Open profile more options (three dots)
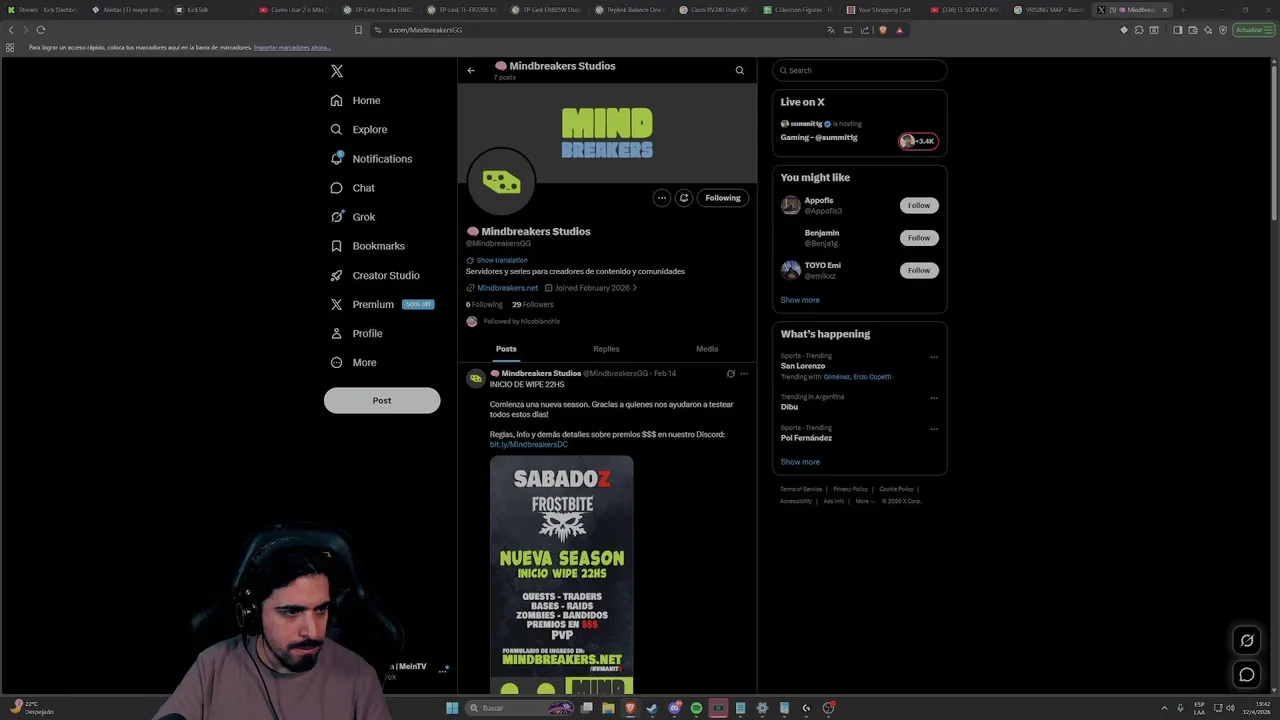1280x720 pixels. (x=661, y=198)
